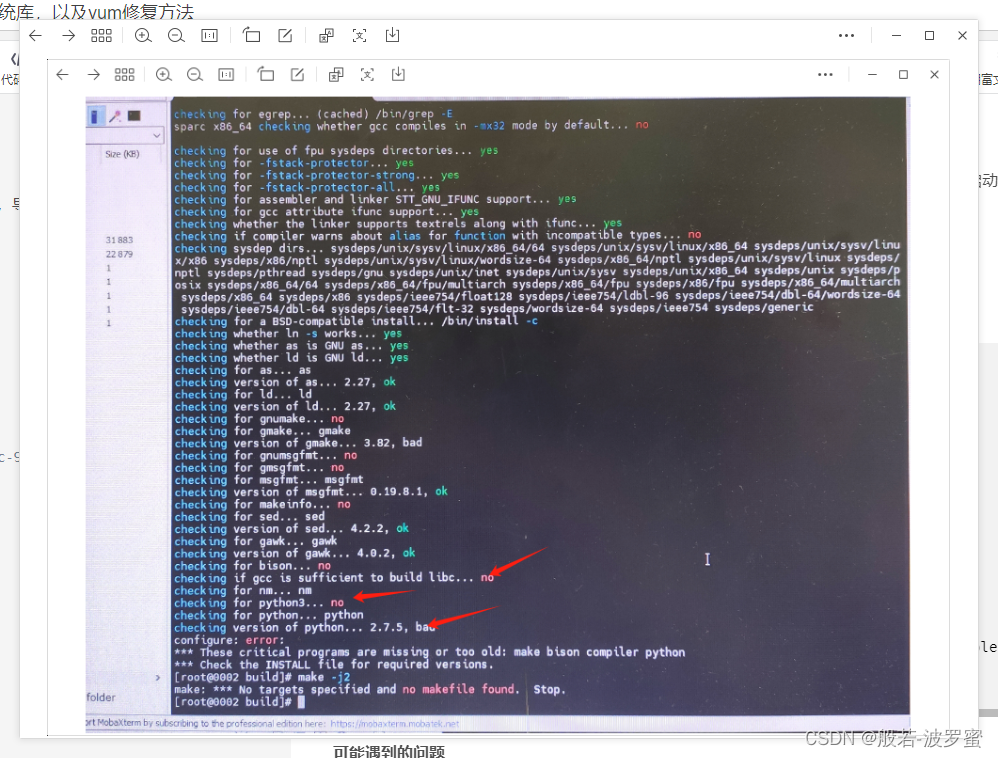The width and height of the screenshot is (998, 758).
Task: Open the '...' more options menu on inner window
Action: point(825,74)
